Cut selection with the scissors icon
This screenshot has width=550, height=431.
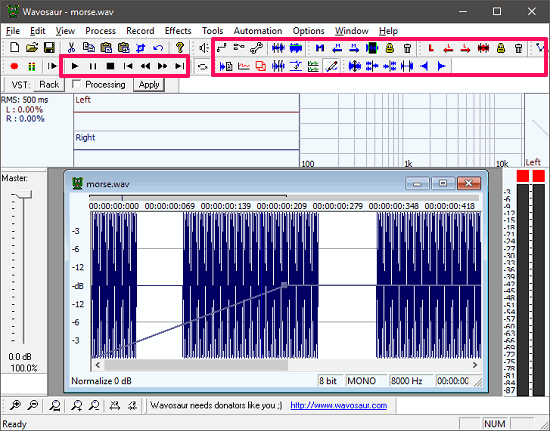click(71, 47)
